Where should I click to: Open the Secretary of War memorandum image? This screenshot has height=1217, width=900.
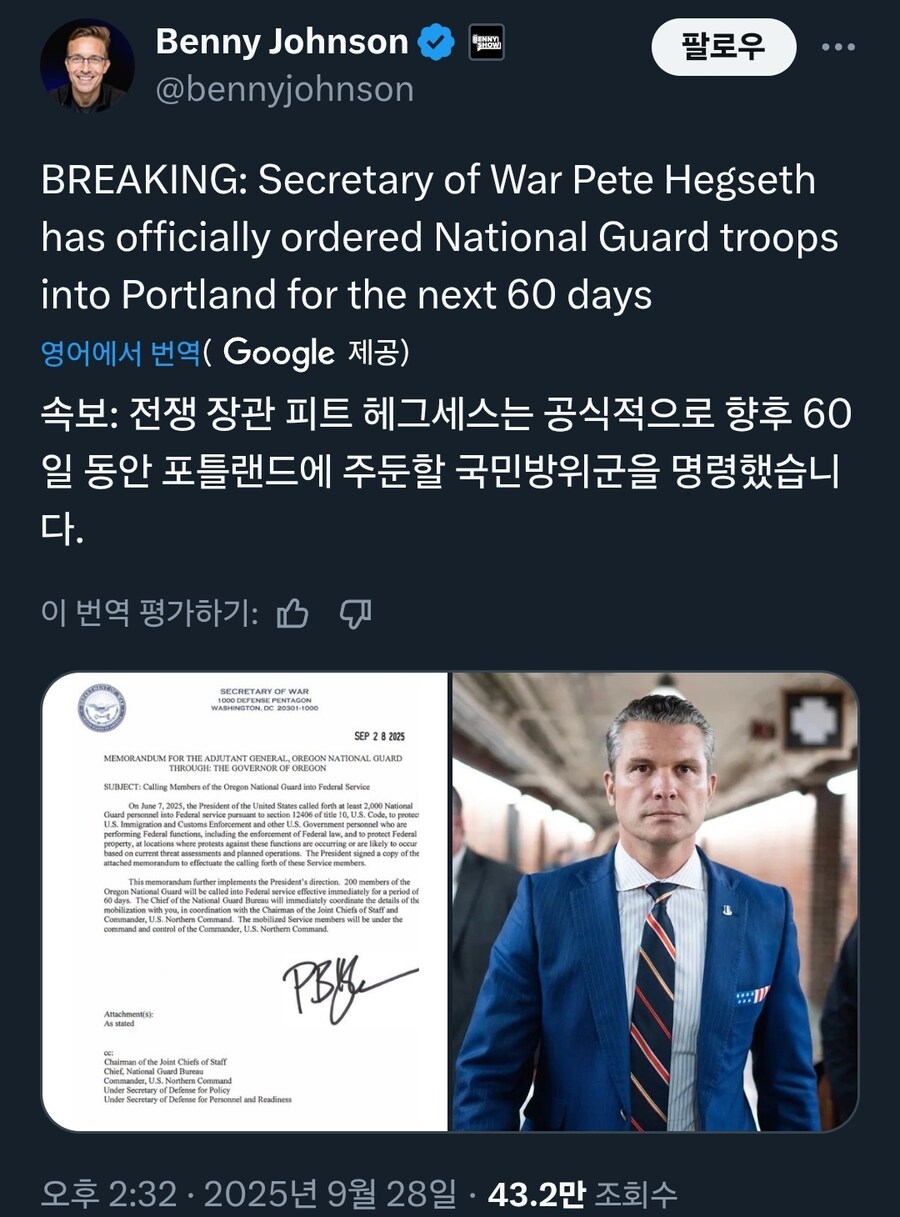245,902
